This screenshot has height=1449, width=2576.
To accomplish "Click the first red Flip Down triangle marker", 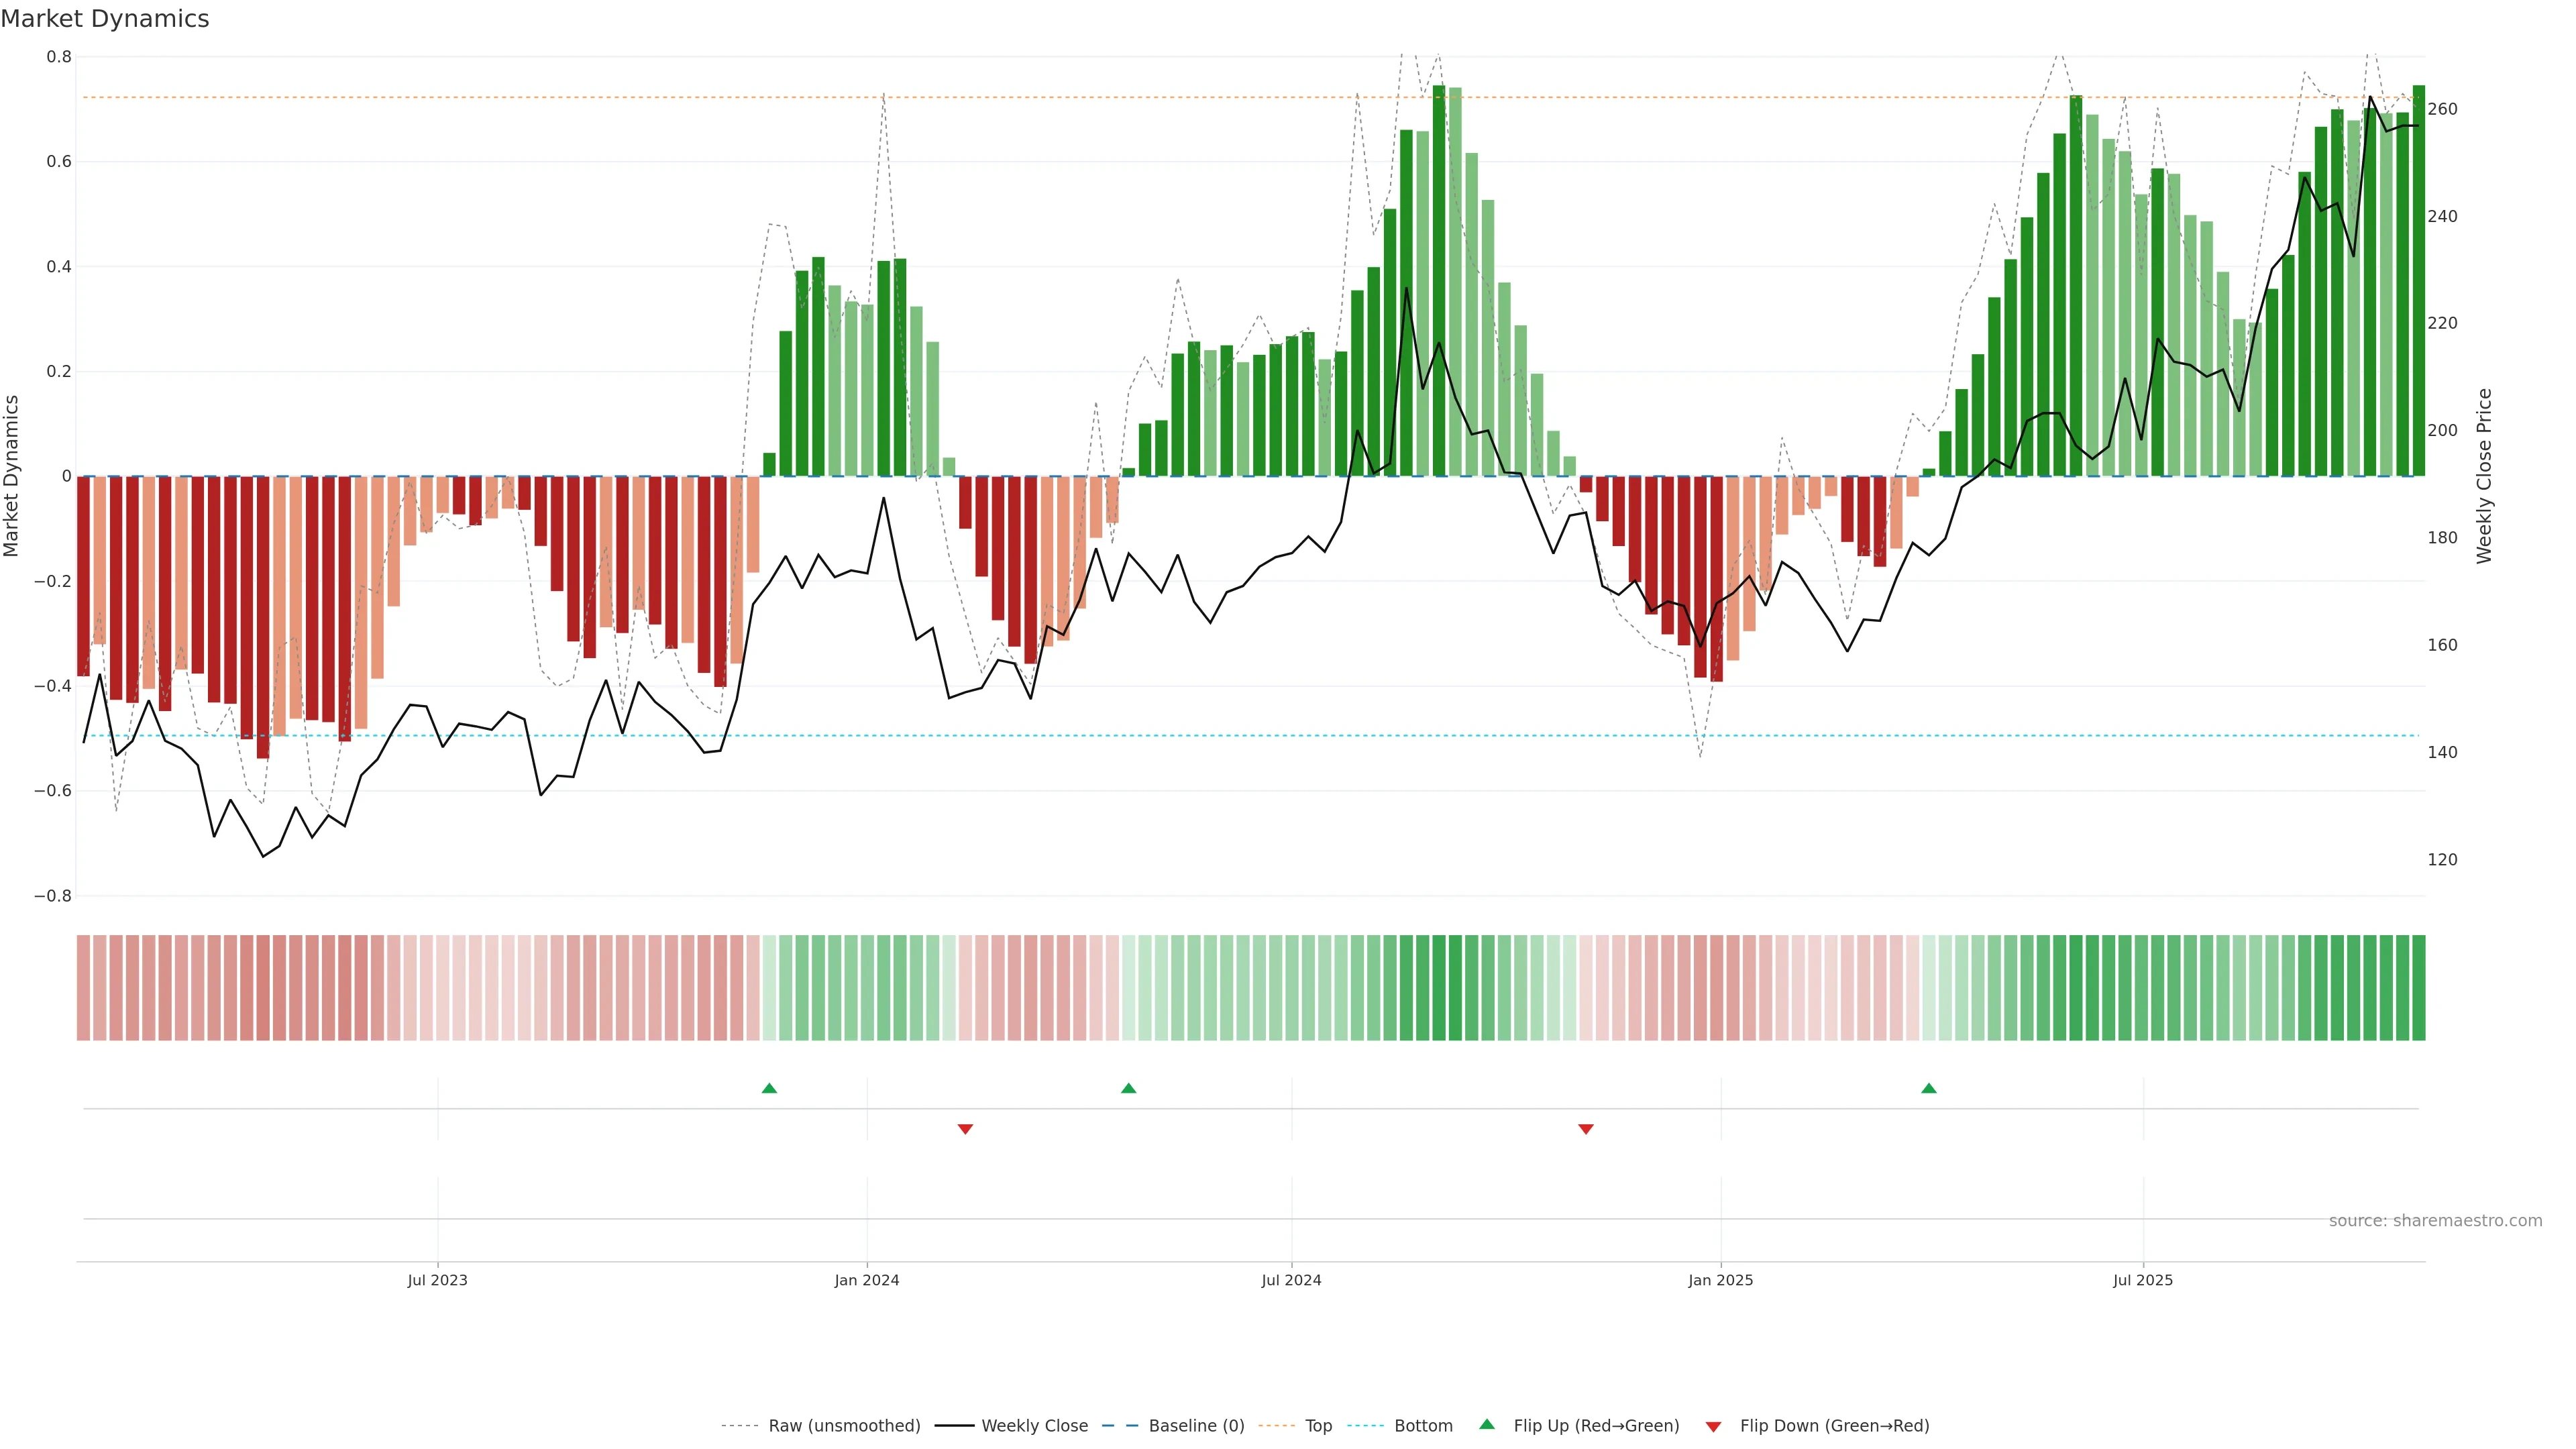I will tap(965, 1129).
